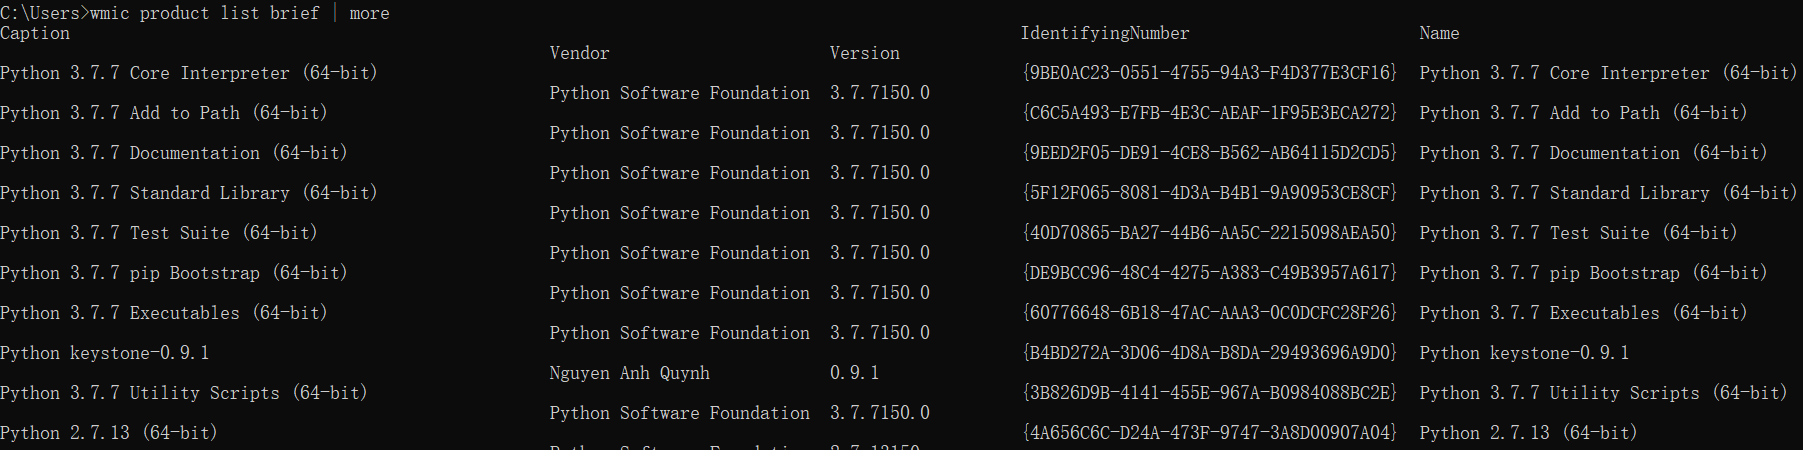Click the GUID starting with 9EED2F05
Image resolution: width=1803 pixels, height=450 pixels.
(x=1209, y=153)
